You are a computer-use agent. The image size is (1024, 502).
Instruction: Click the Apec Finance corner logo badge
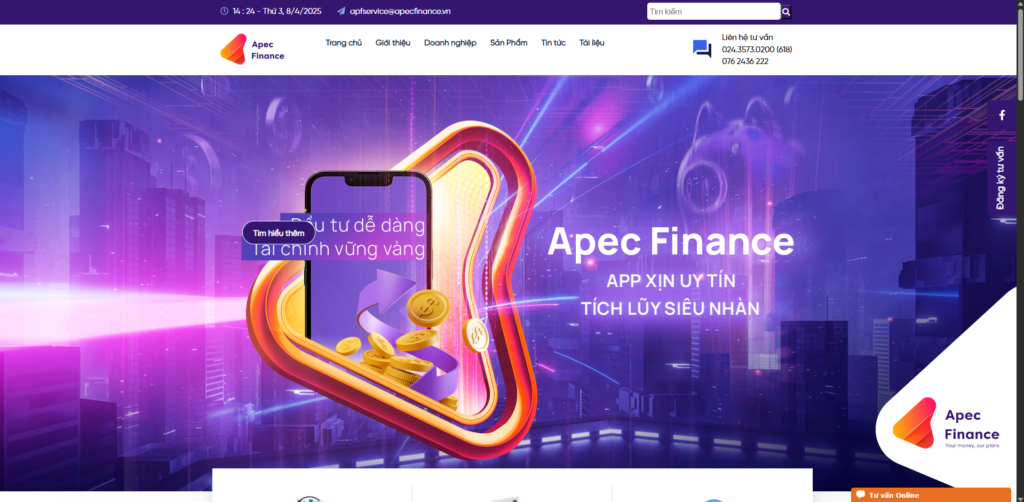946,423
